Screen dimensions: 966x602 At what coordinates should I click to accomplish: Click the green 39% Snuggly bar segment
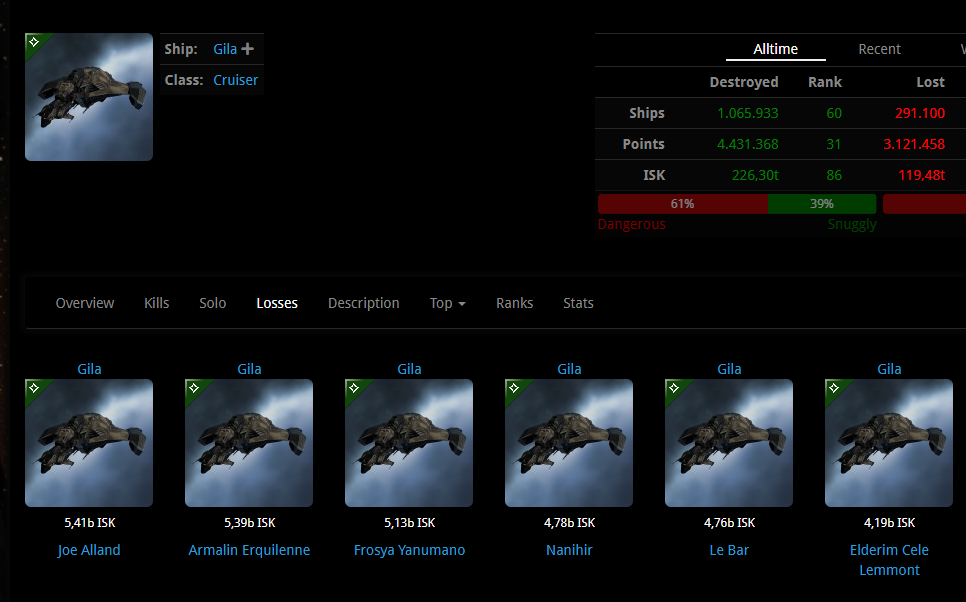coord(822,204)
